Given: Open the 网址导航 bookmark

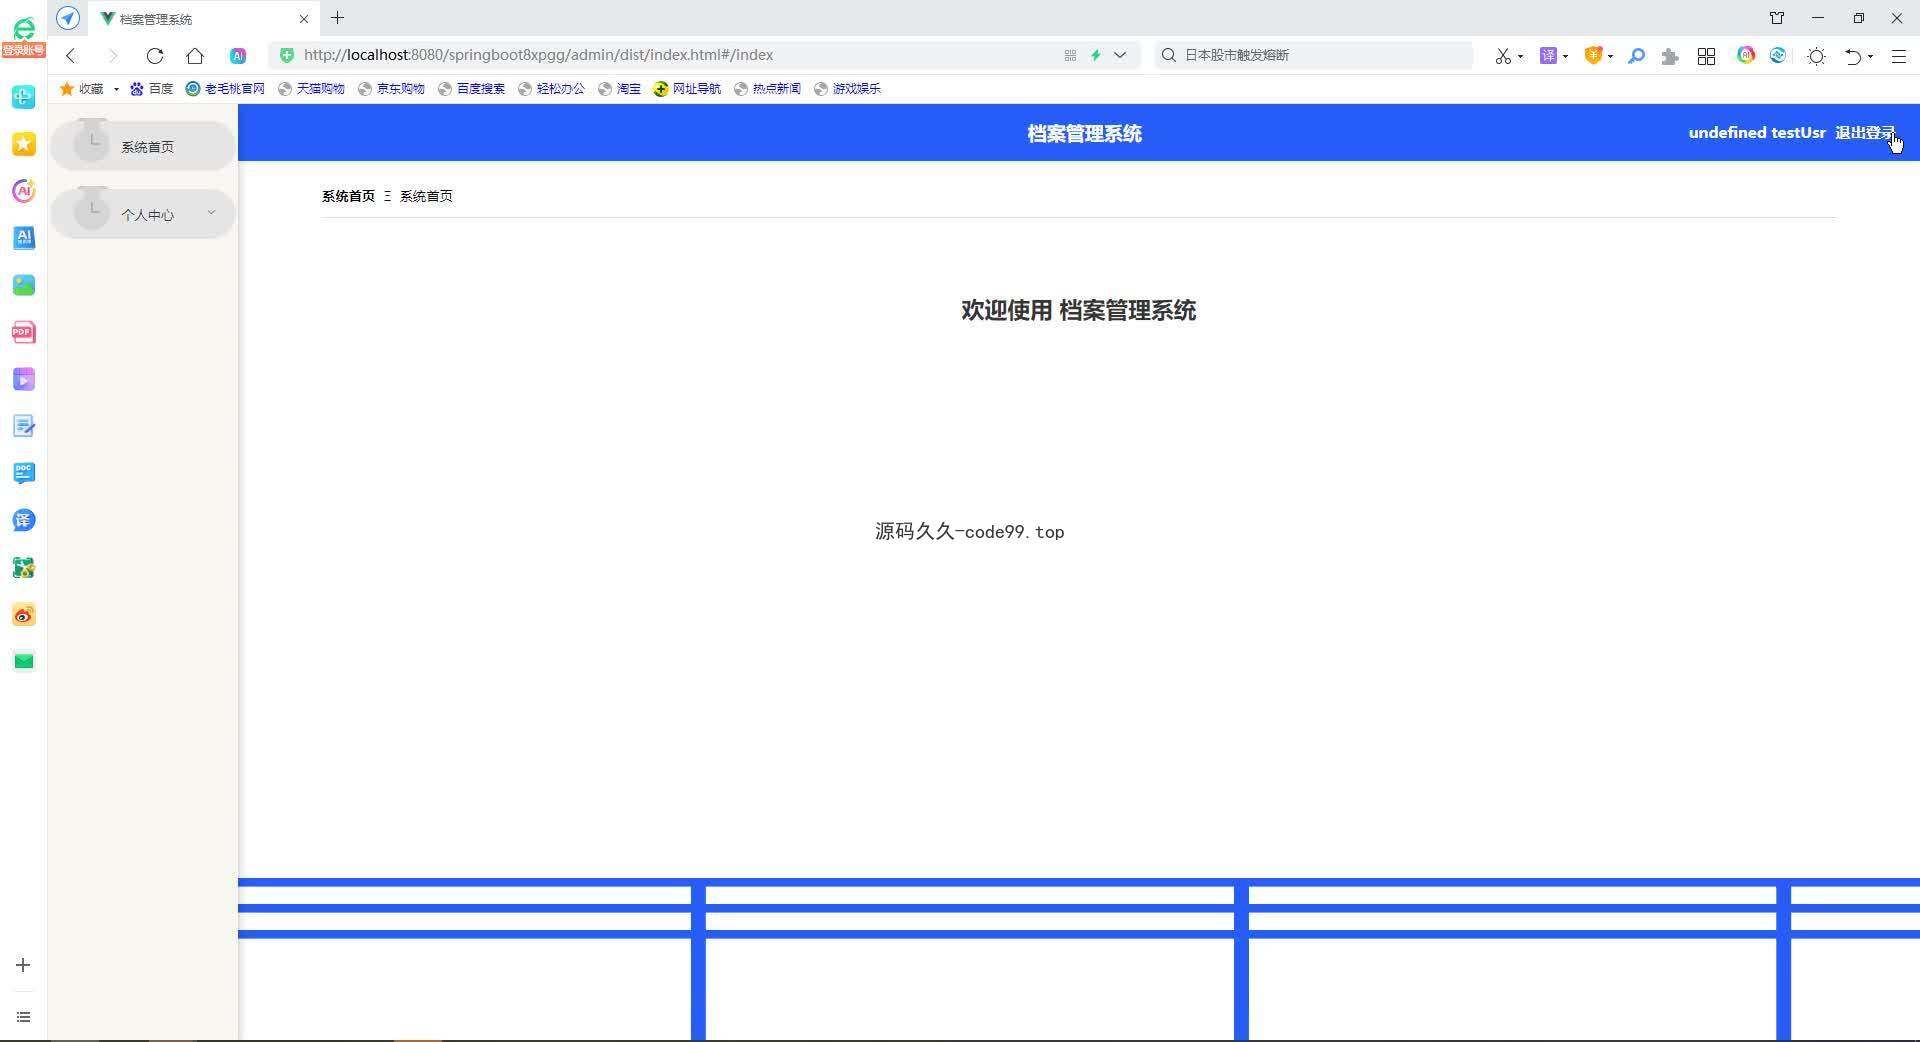Looking at the screenshot, I should (687, 89).
